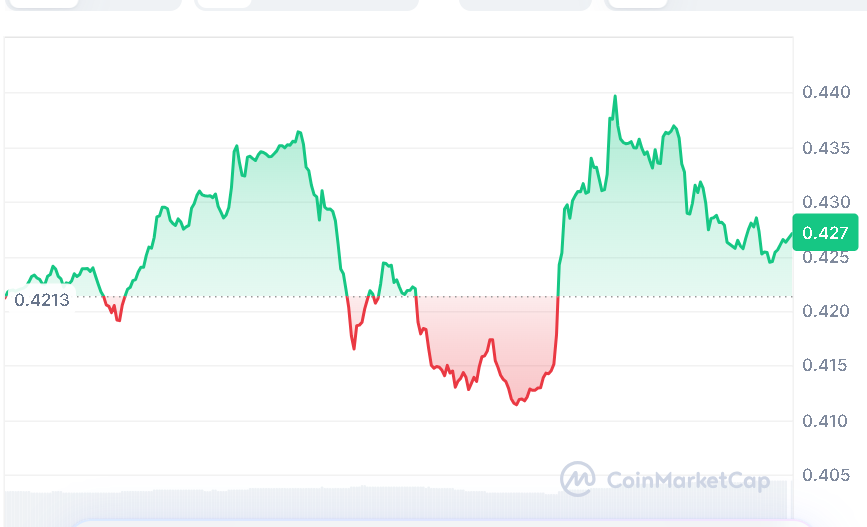Screen dimensions: 867x527
Task: Open the CoinMarketCap watermark text link
Action: pos(688,481)
